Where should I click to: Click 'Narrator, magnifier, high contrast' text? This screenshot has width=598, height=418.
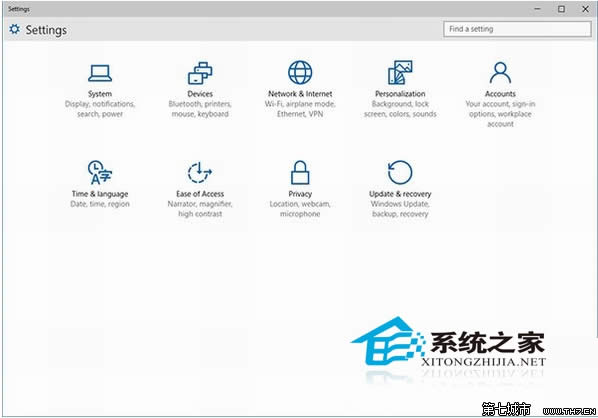click(200, 209)
